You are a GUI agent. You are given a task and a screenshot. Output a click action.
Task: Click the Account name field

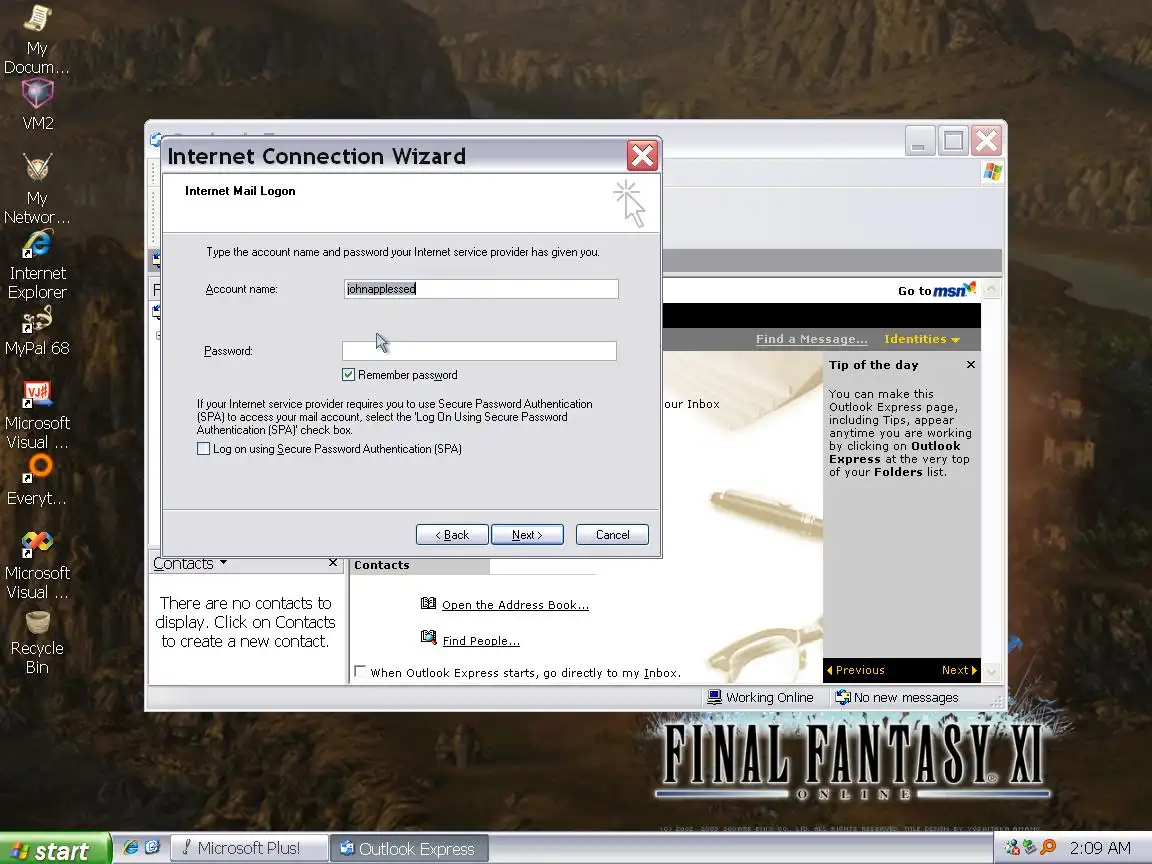coord(481,289)
